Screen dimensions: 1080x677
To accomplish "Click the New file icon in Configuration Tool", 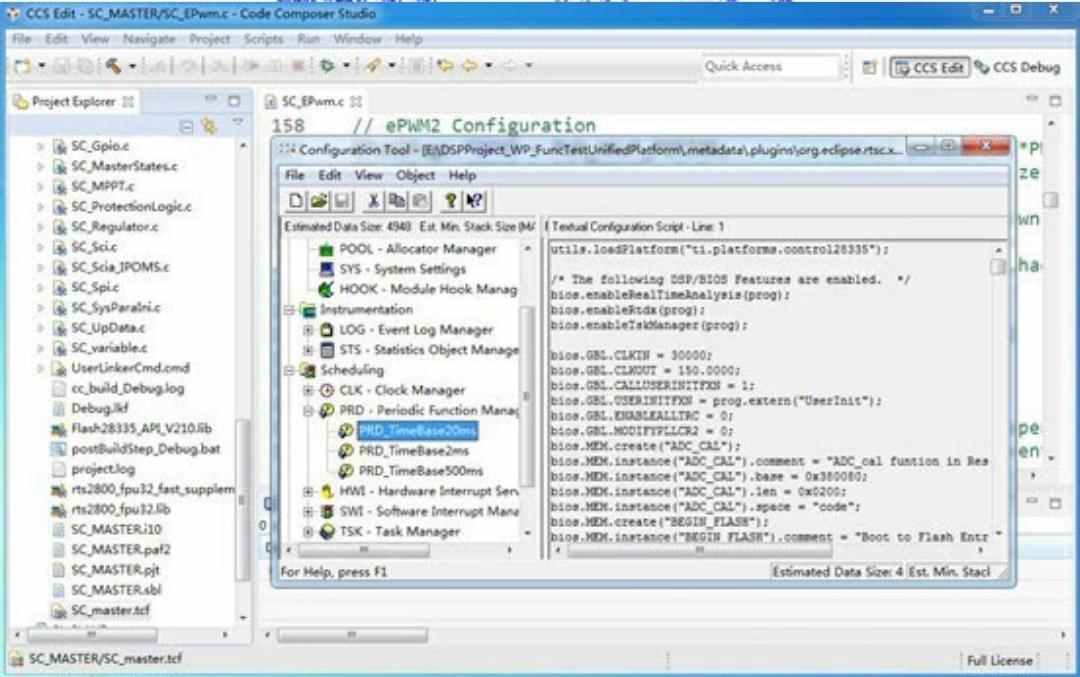I will (295, 200).
